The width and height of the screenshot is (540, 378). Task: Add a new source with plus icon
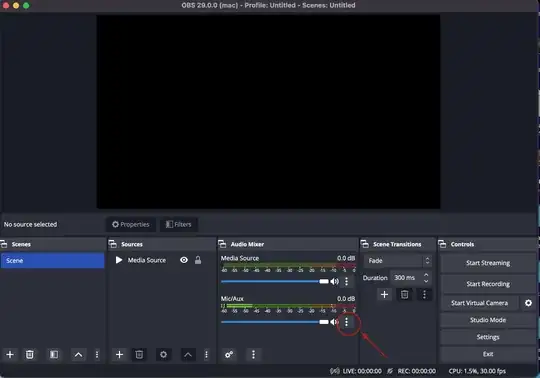[120, 354]
